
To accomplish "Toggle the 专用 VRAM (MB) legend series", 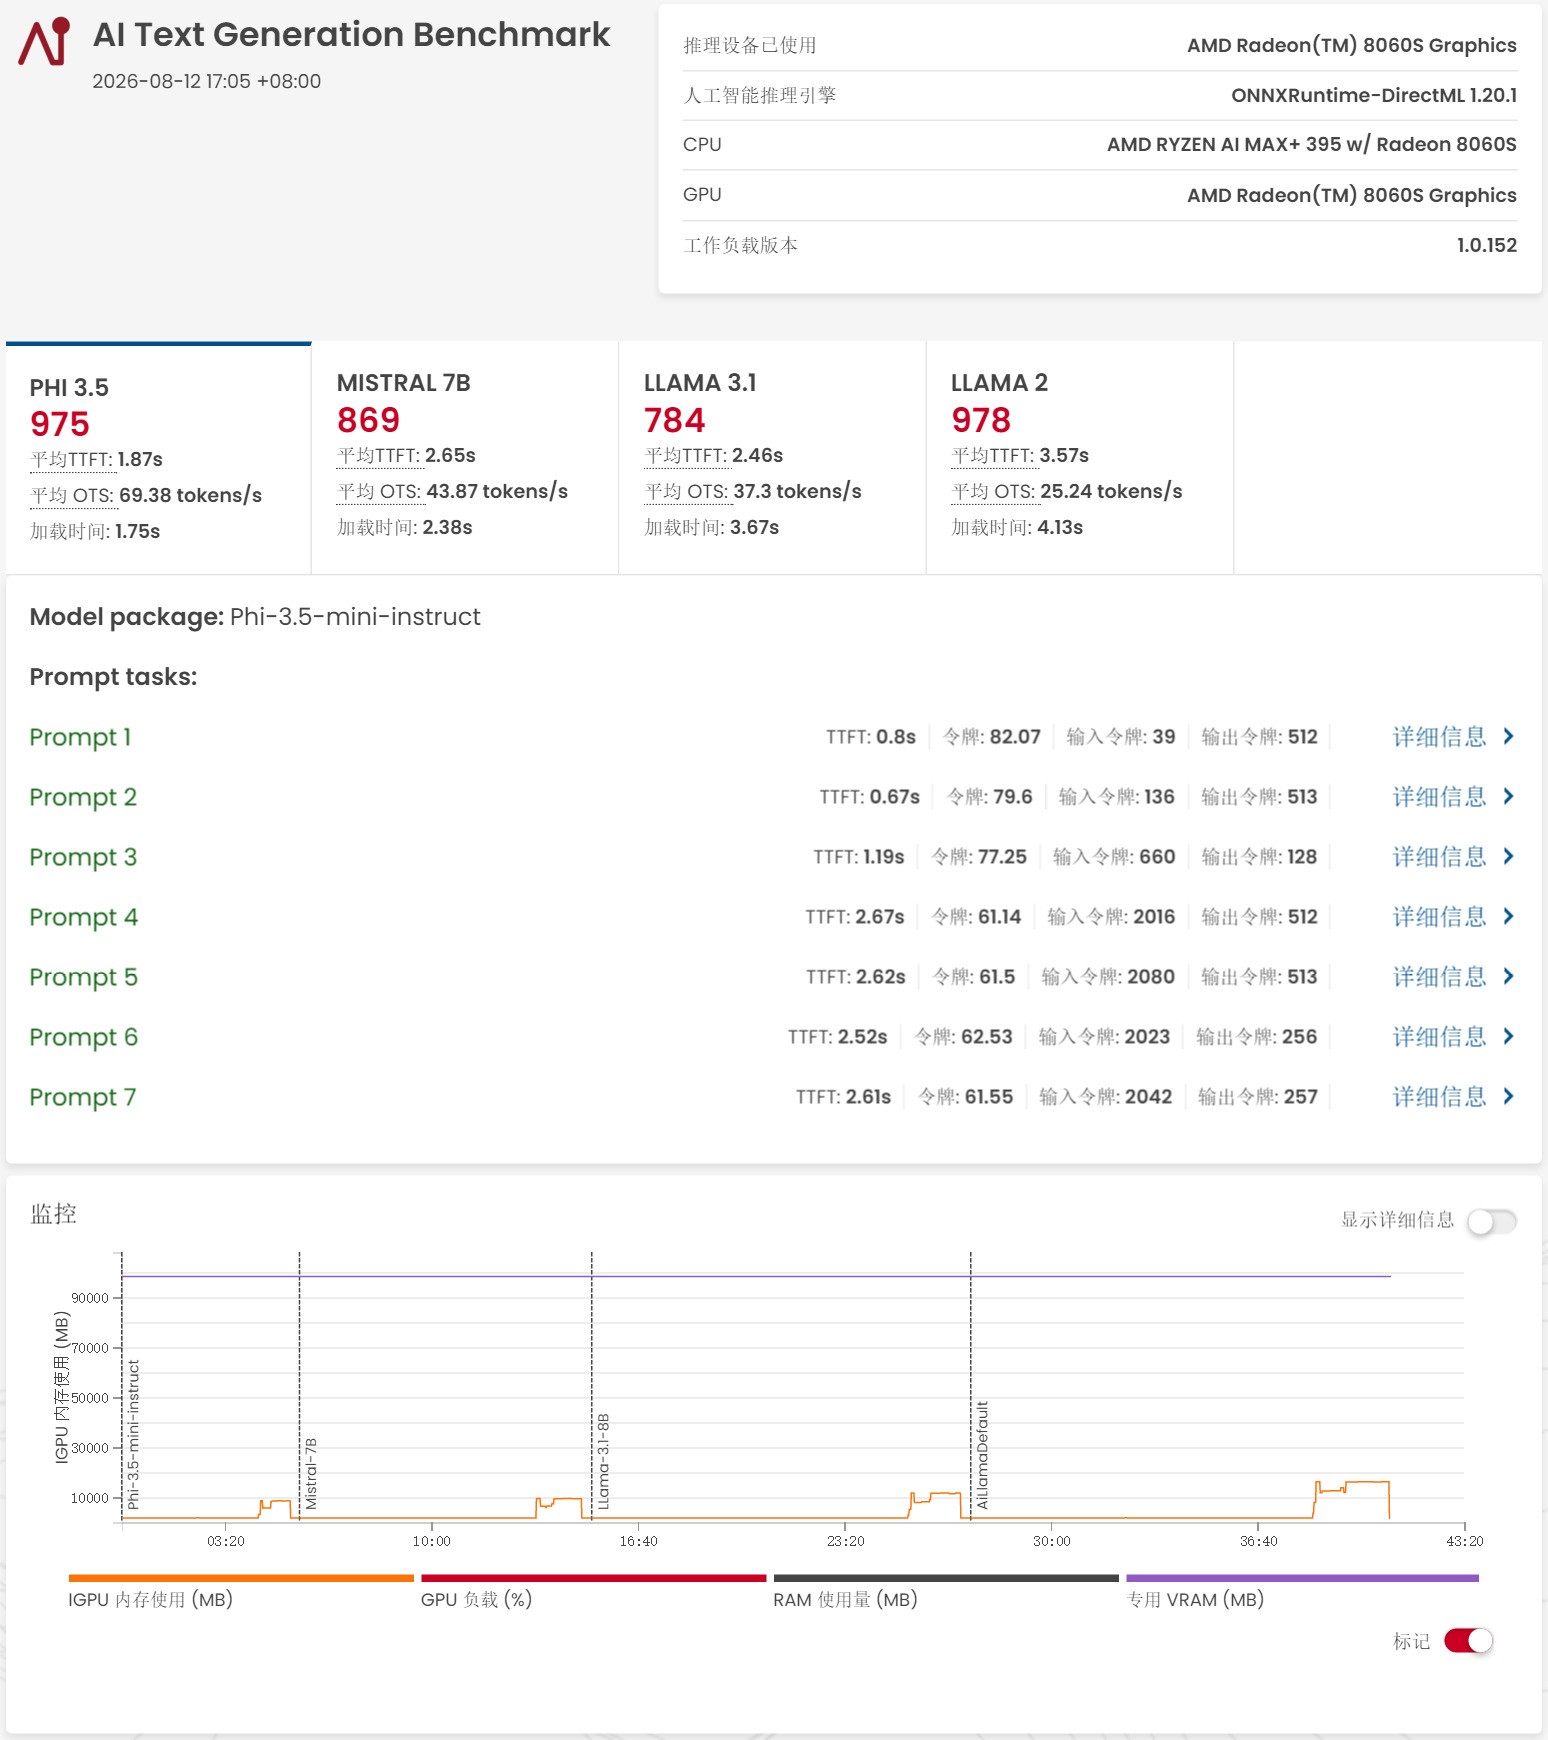I will 1302,1591.
